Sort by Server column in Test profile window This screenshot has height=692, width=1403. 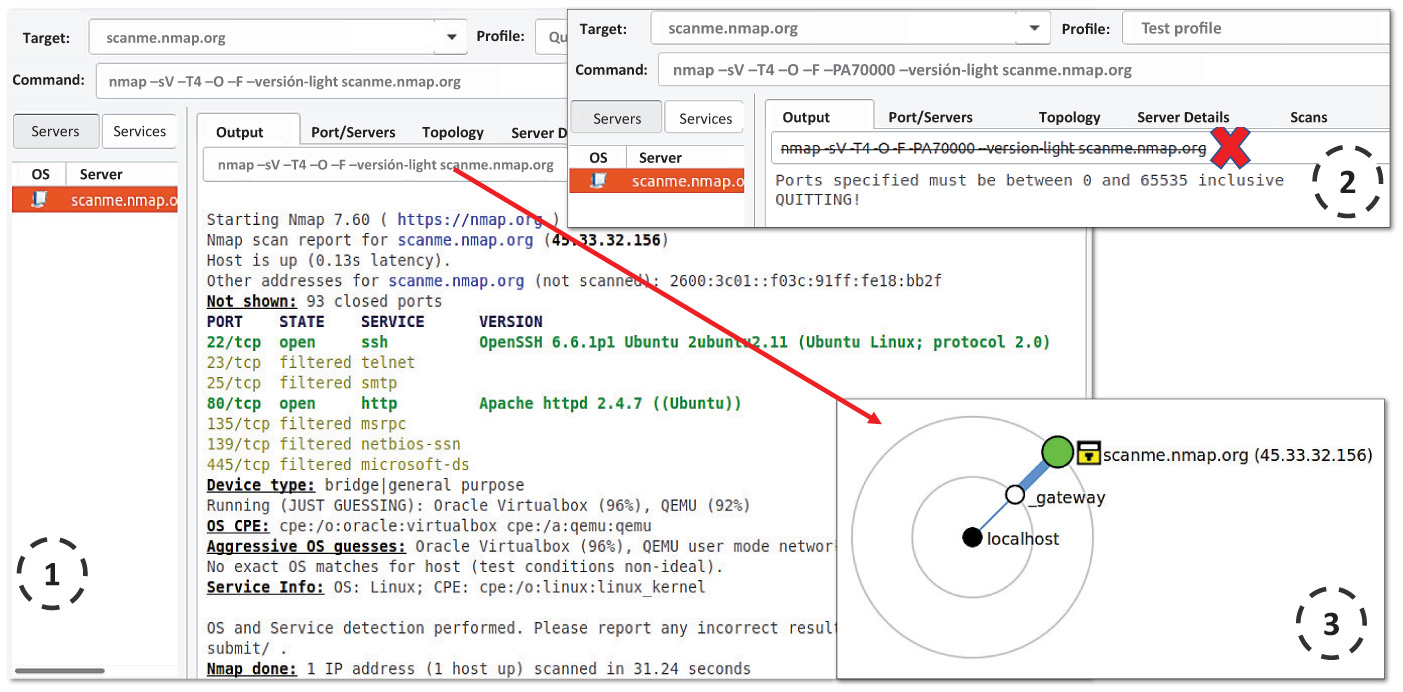[x=685, y=157]
